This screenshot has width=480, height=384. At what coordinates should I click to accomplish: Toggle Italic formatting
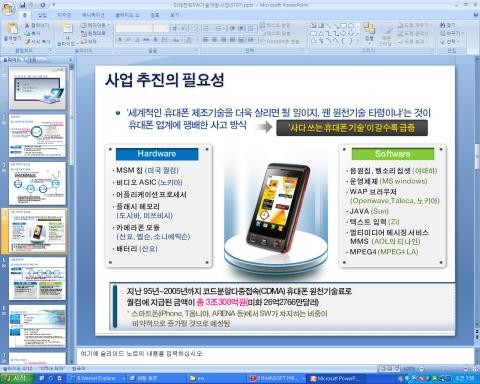click(128, 40)
